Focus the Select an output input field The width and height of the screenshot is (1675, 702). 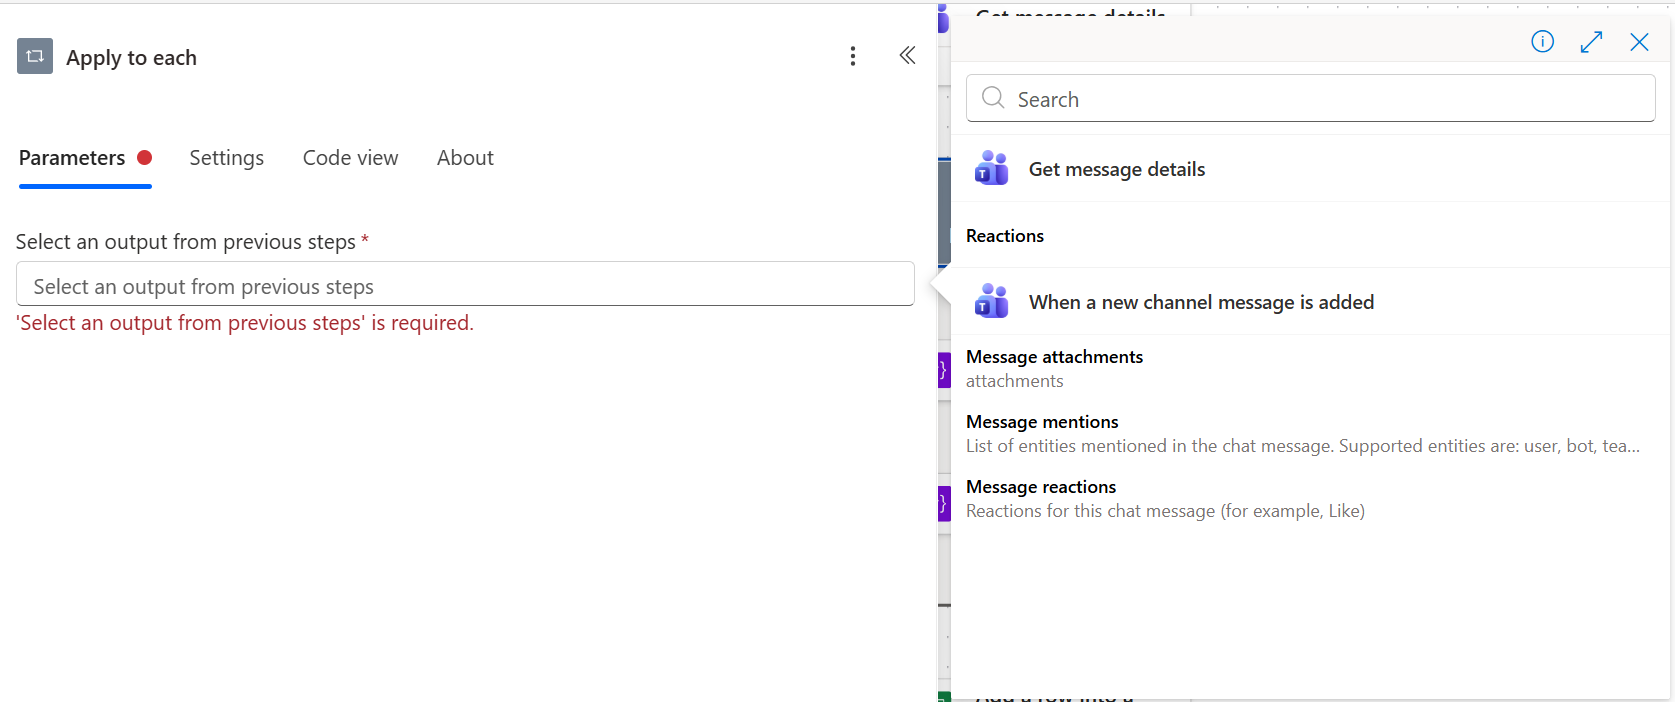click(x=465, y=285)
